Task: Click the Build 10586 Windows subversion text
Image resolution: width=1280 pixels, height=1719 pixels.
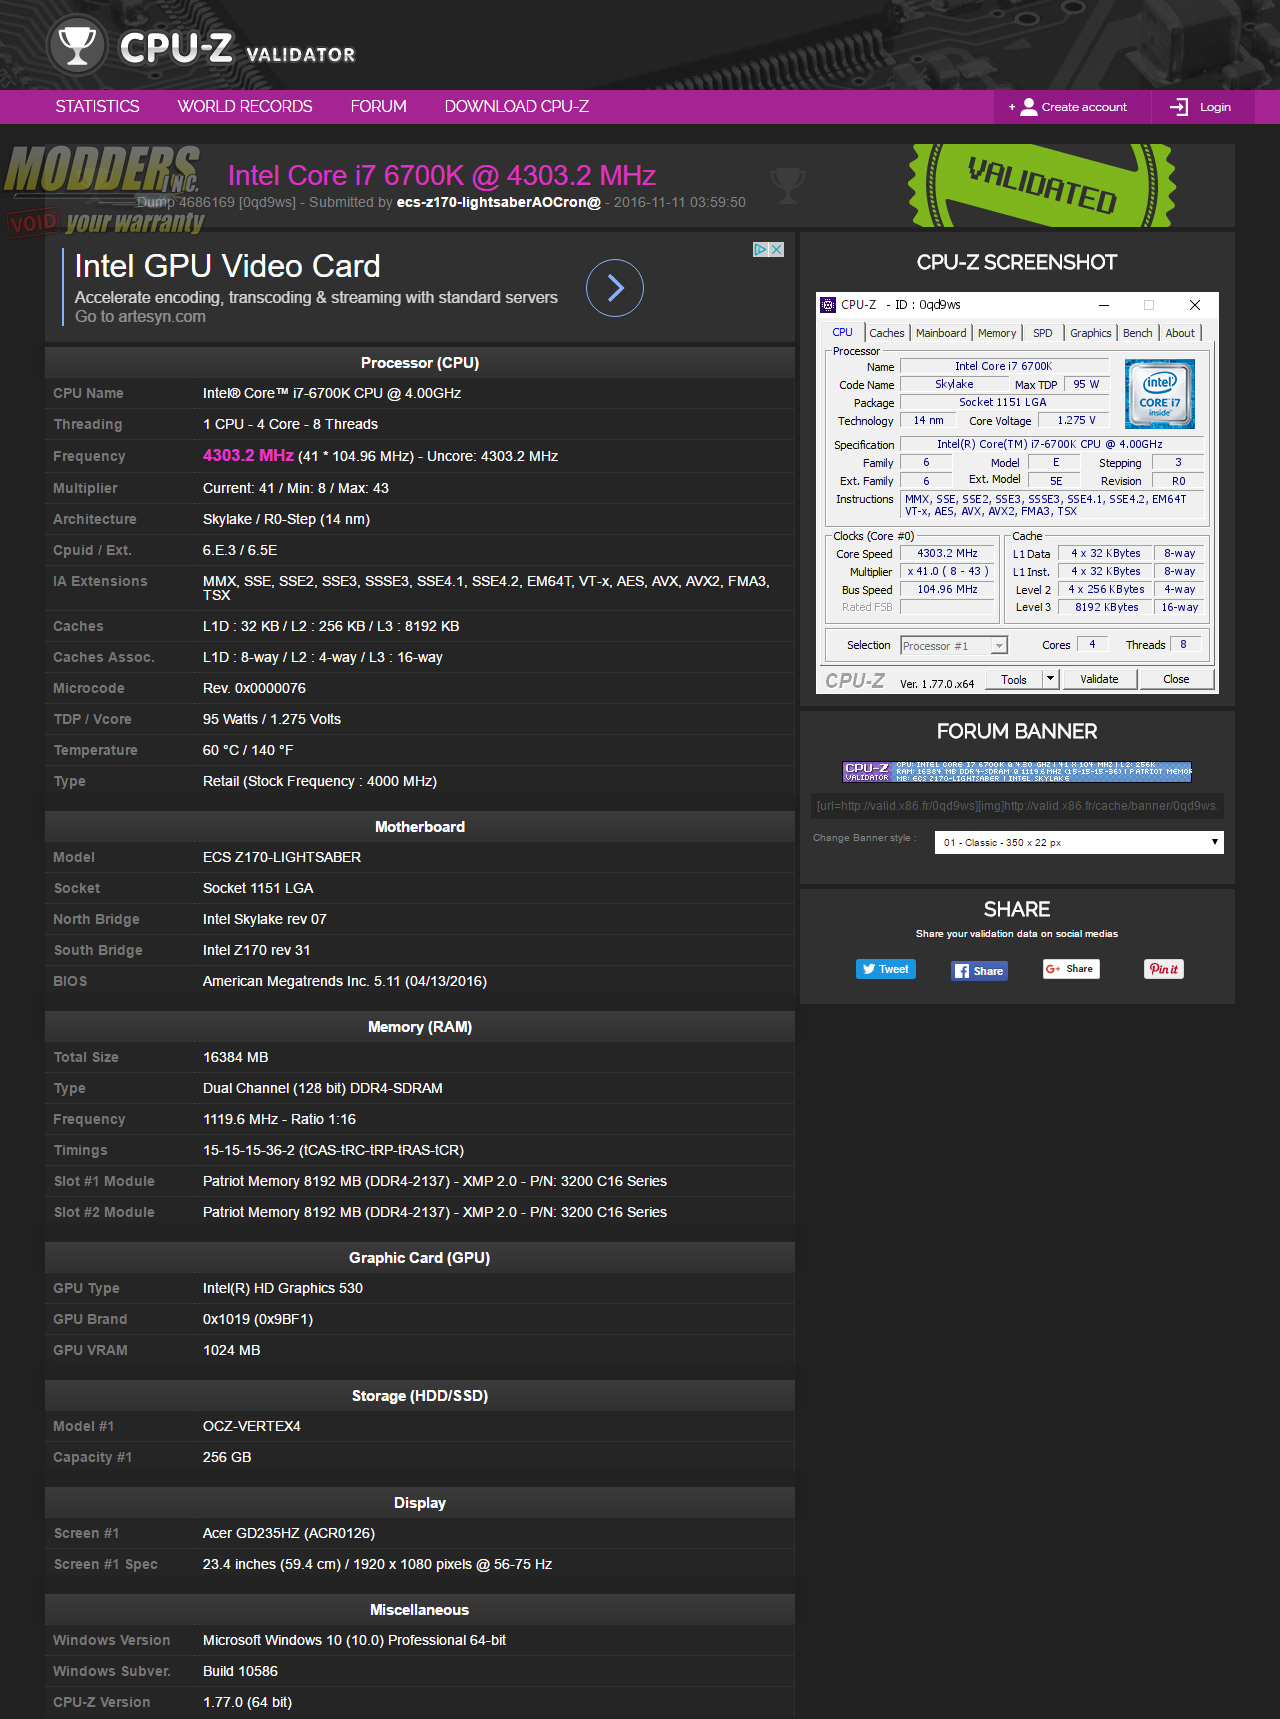Action: tap(240, 1671)
